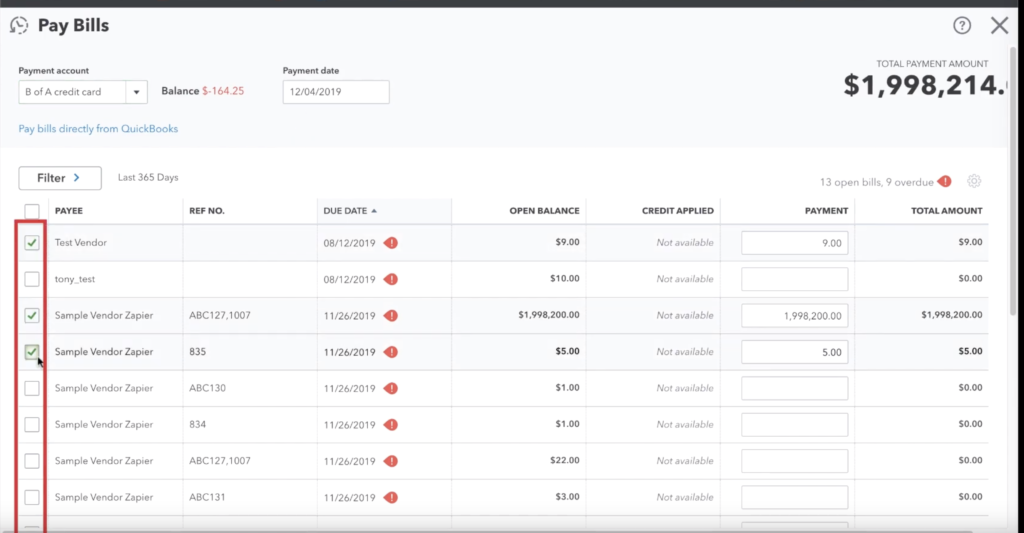This screenshot has height=533, width=1024.
Task: Click the empty payment field for tony_test
Action: tap(794, 280)
